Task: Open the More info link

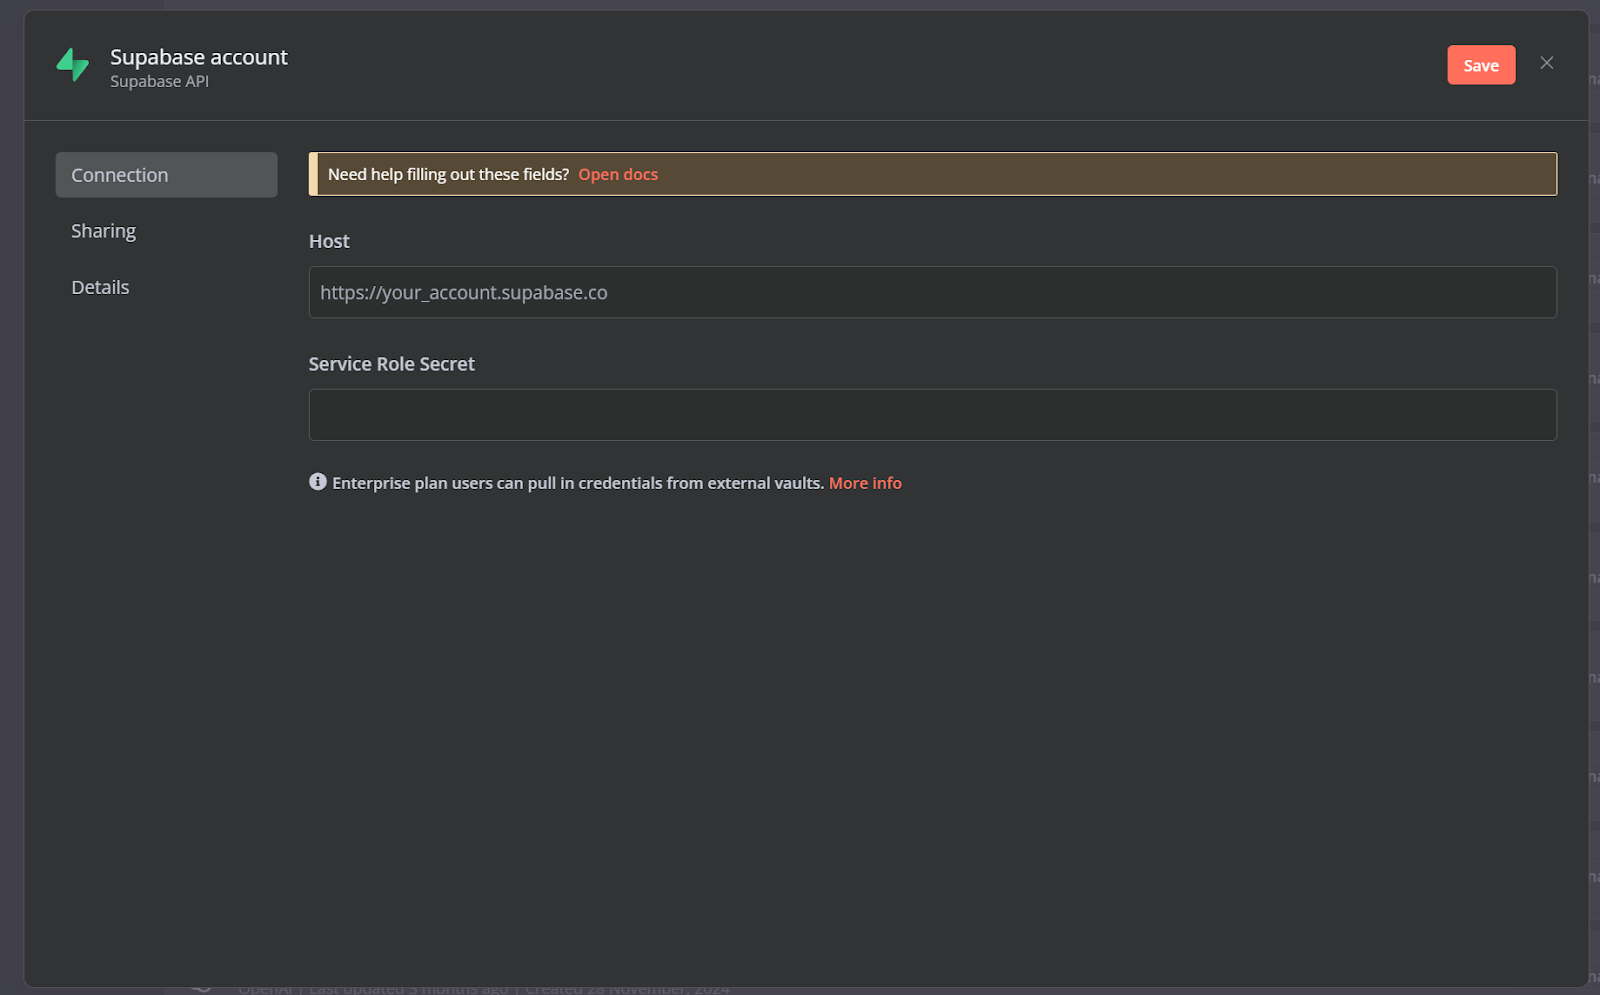Action: pyautogui.click(x=865, y=483)
